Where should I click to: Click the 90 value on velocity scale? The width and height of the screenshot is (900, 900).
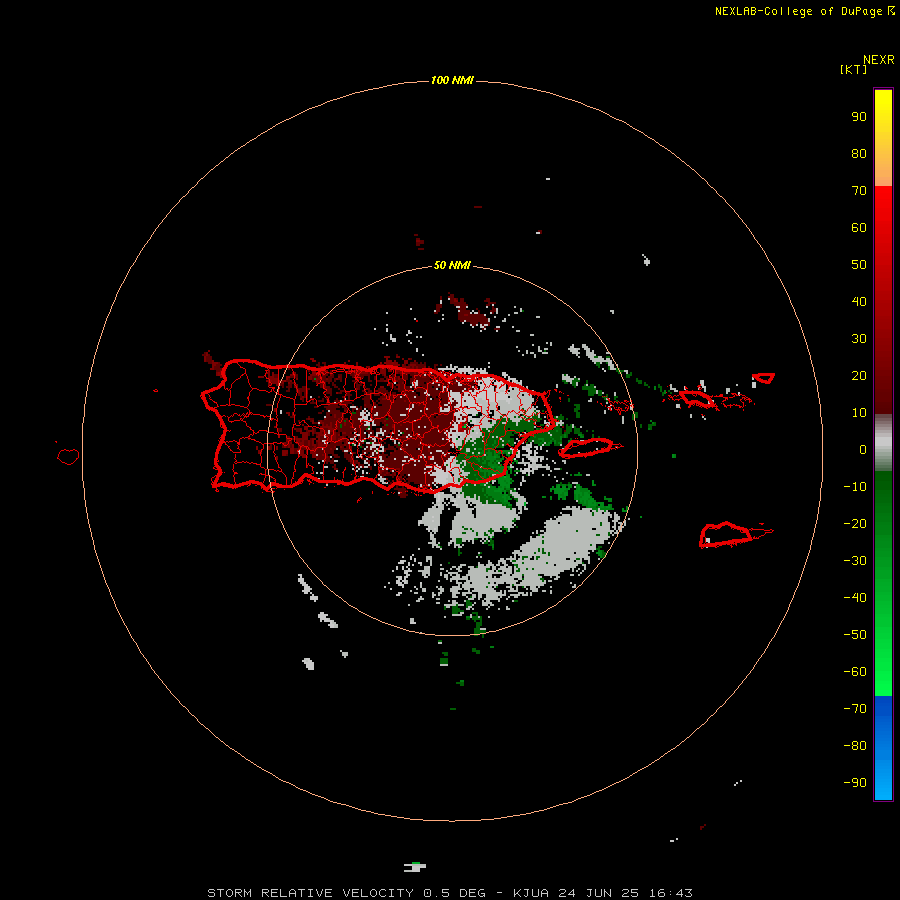coord(859,117)
